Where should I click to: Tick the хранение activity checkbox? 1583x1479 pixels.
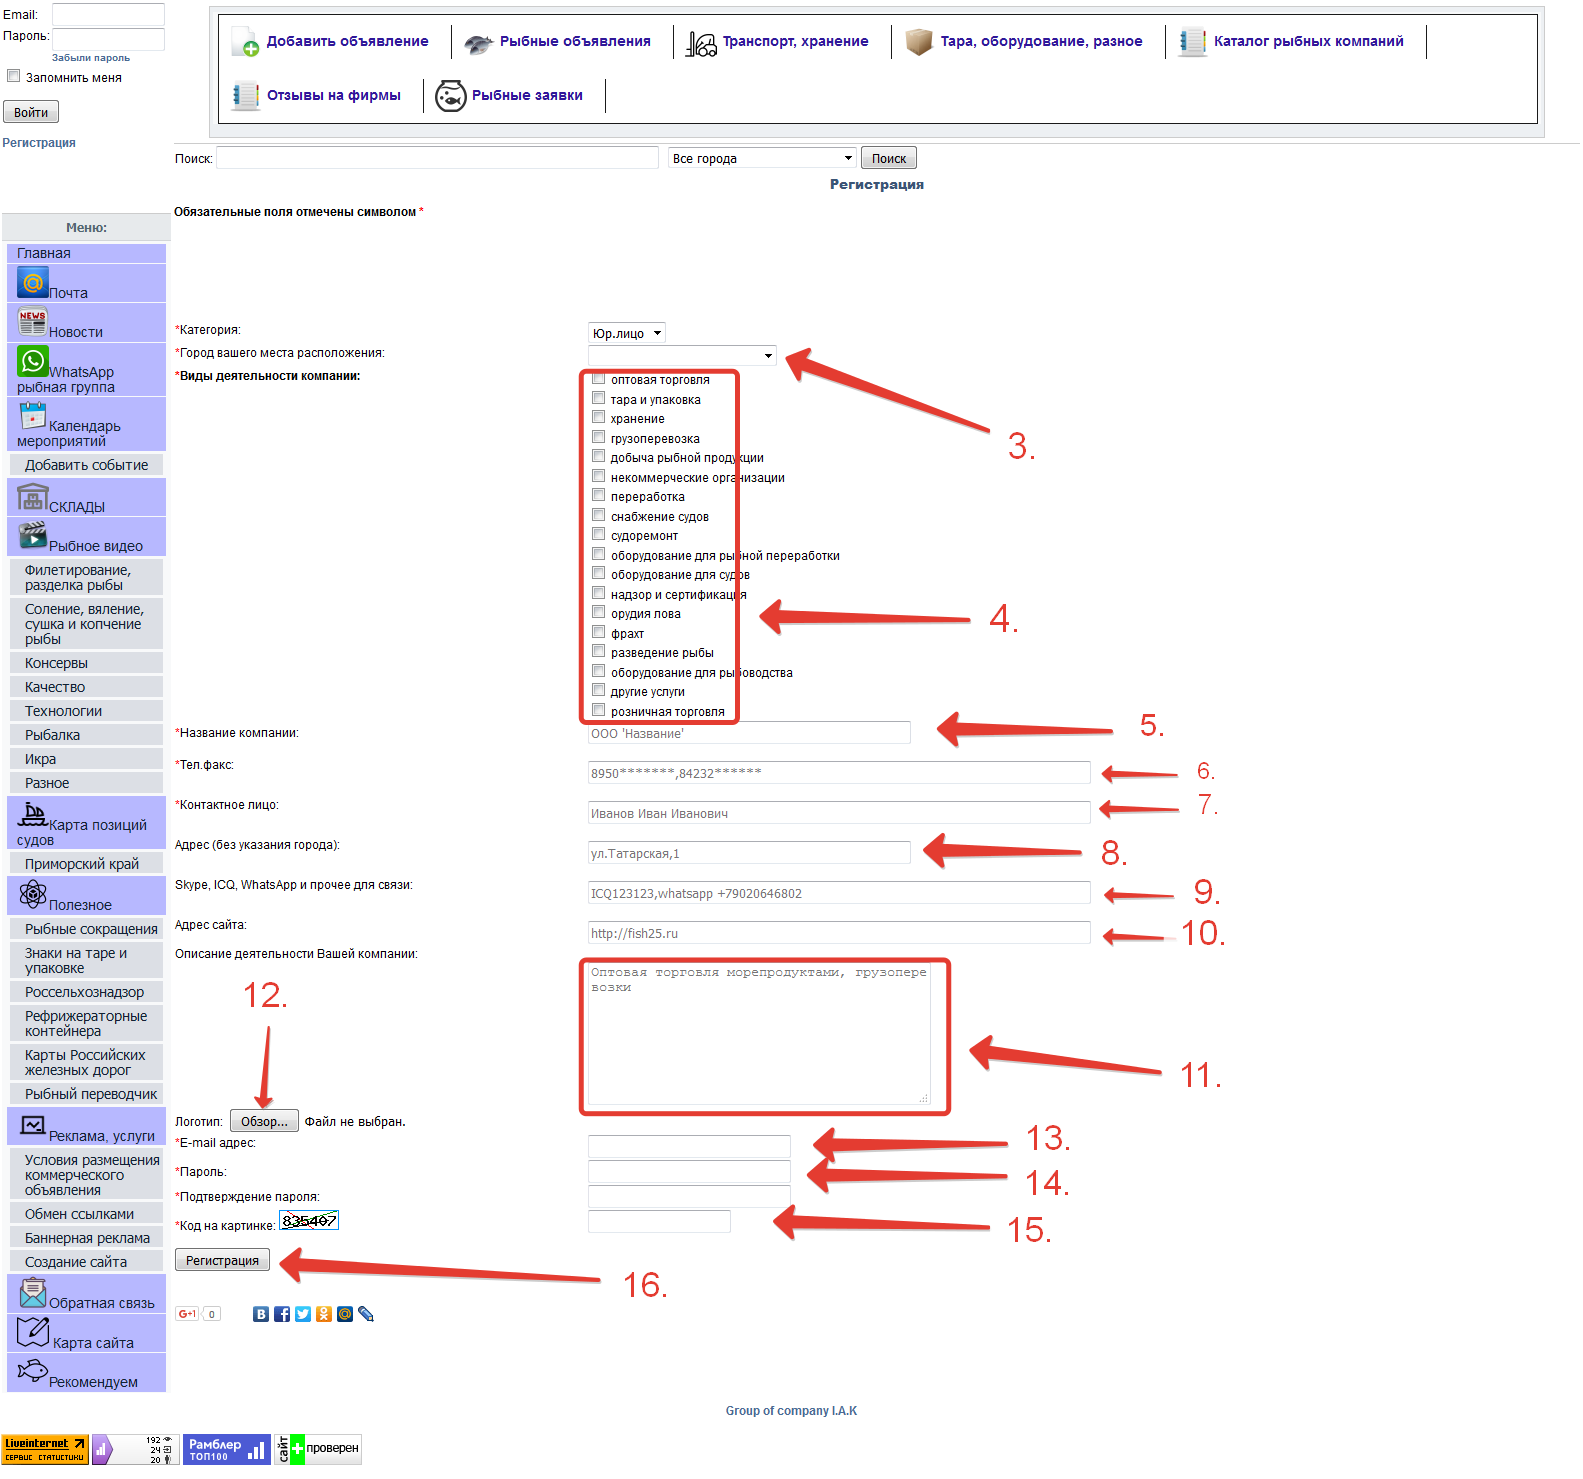(598, 418)
